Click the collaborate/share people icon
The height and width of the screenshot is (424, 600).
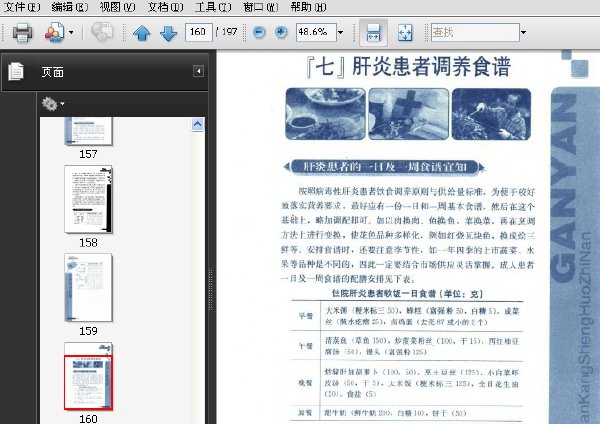(55, 32)
